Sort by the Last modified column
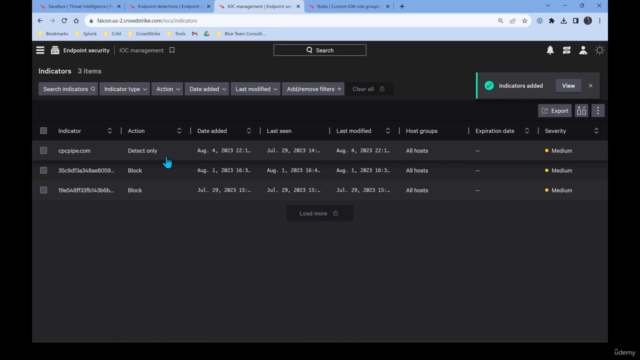This screenshot has width=640, height=360. pos(388,131)
